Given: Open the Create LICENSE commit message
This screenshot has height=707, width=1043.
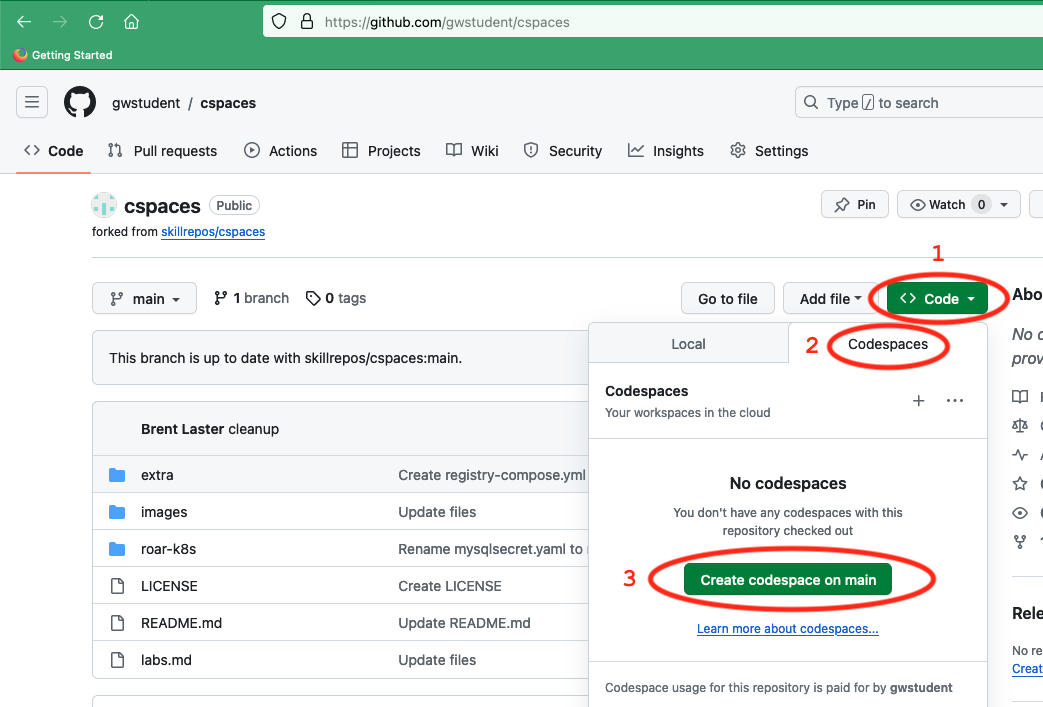Looking at the screenshot, I should tap(450, 586).
